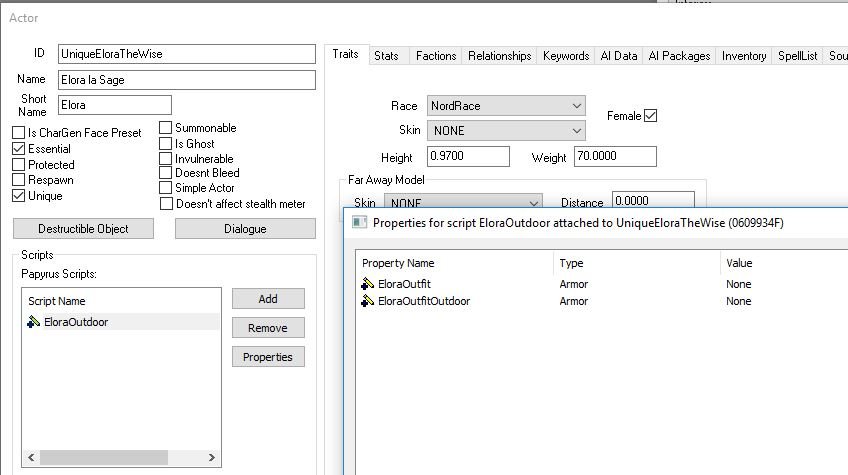
Task: Switch to the AI Data tab
Action: pyautogui.click(x=619, y=56)
